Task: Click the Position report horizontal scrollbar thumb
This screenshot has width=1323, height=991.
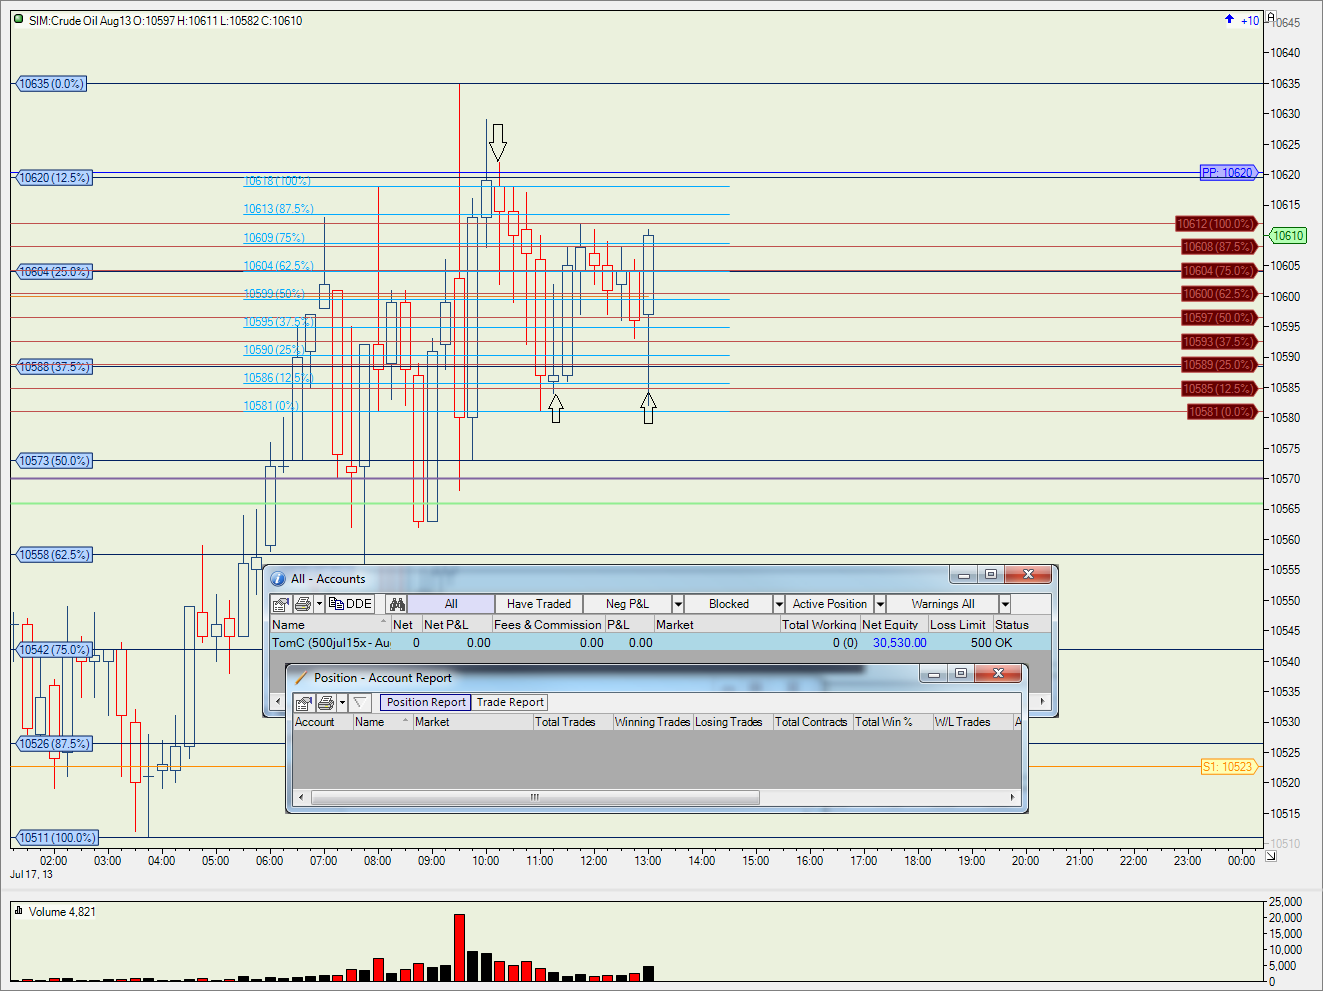Action: click(x=535, y=797)
